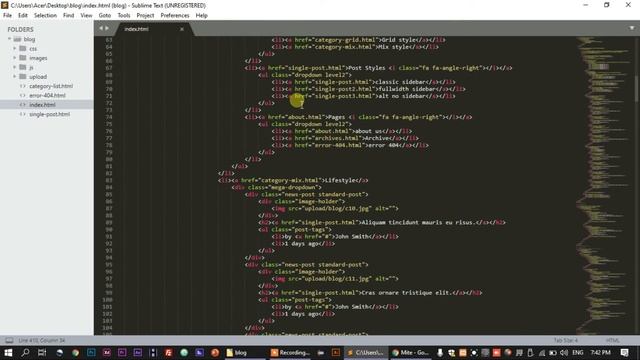Click the css folder icon
This screenshot has height=360, width=640.
(23, 49)
